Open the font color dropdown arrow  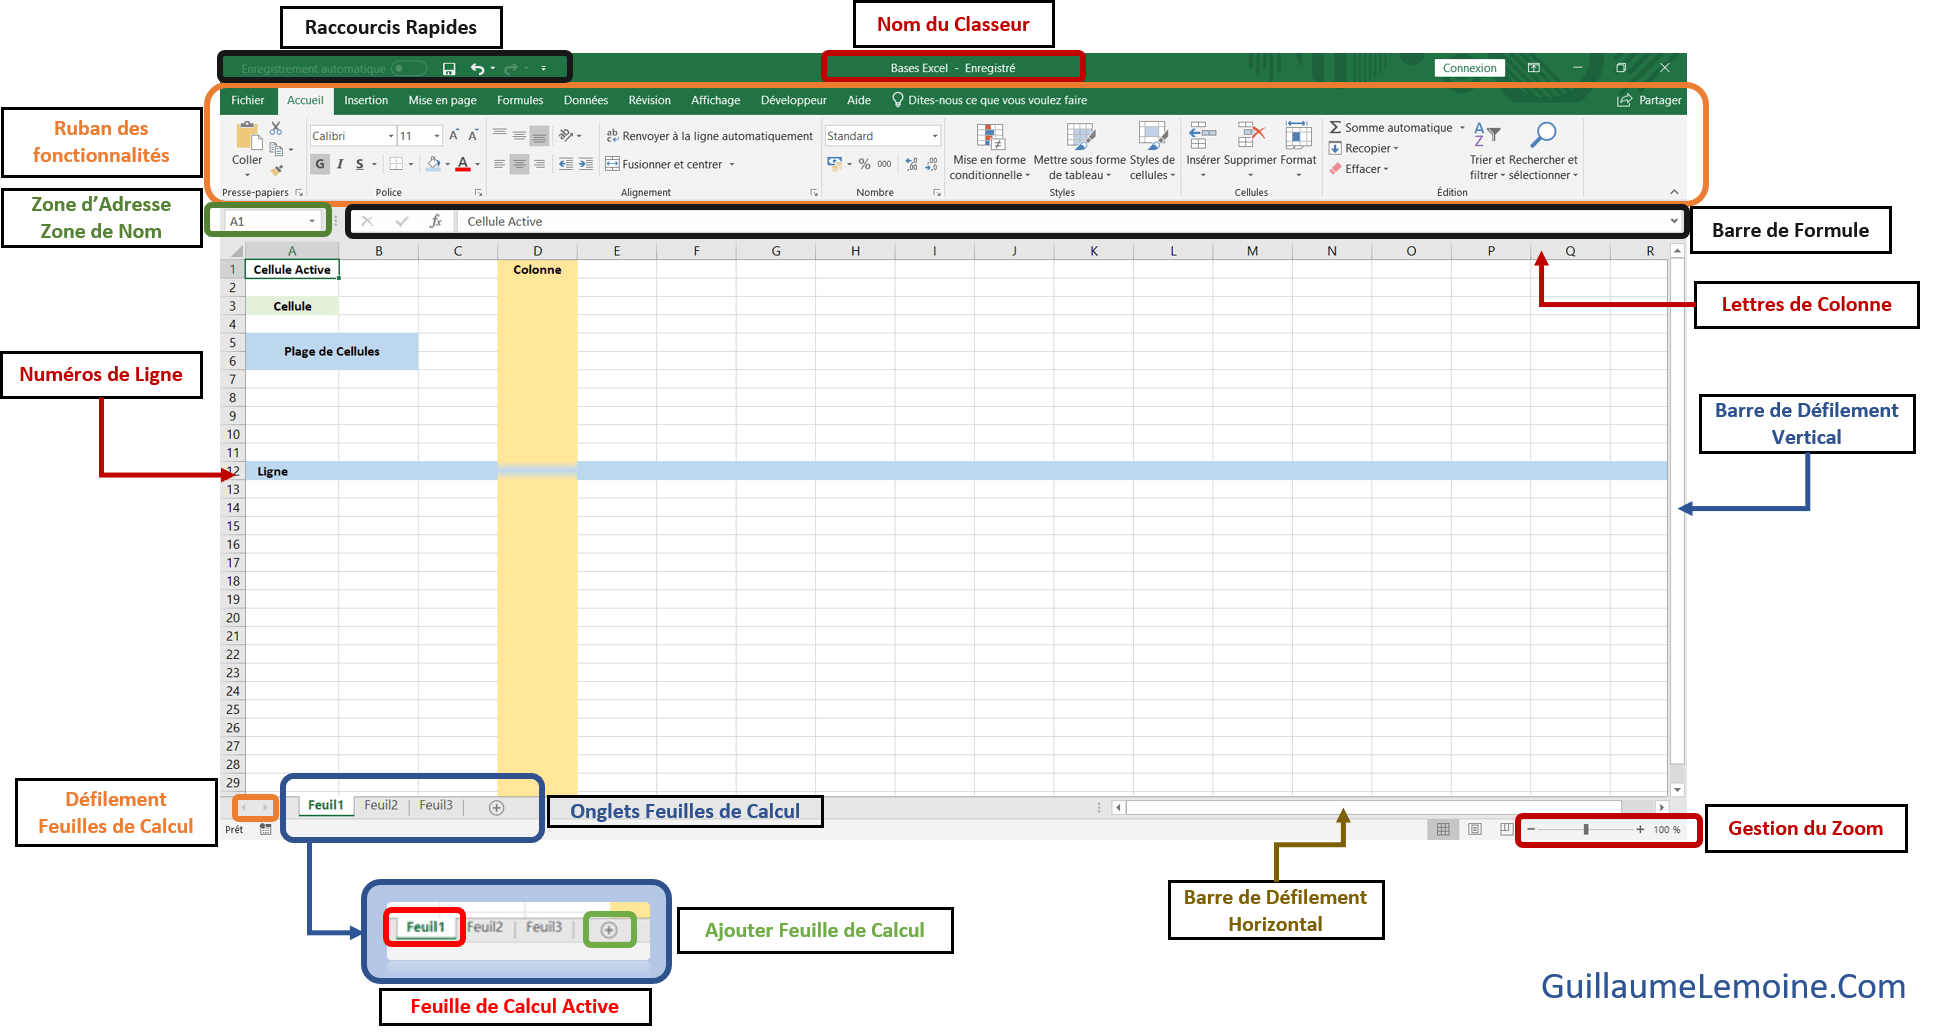pos(477,164)
